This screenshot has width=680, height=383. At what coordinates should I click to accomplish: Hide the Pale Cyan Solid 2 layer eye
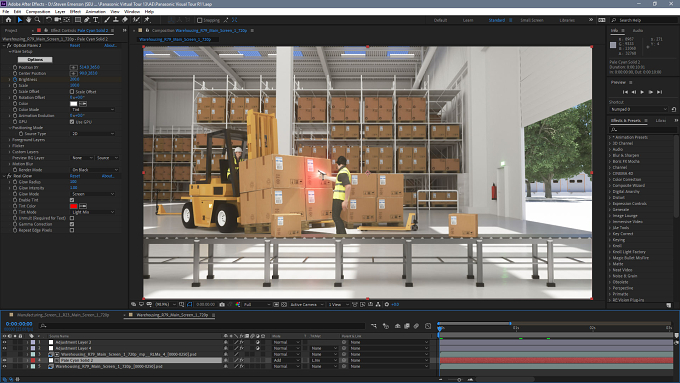tap(5, 360)
